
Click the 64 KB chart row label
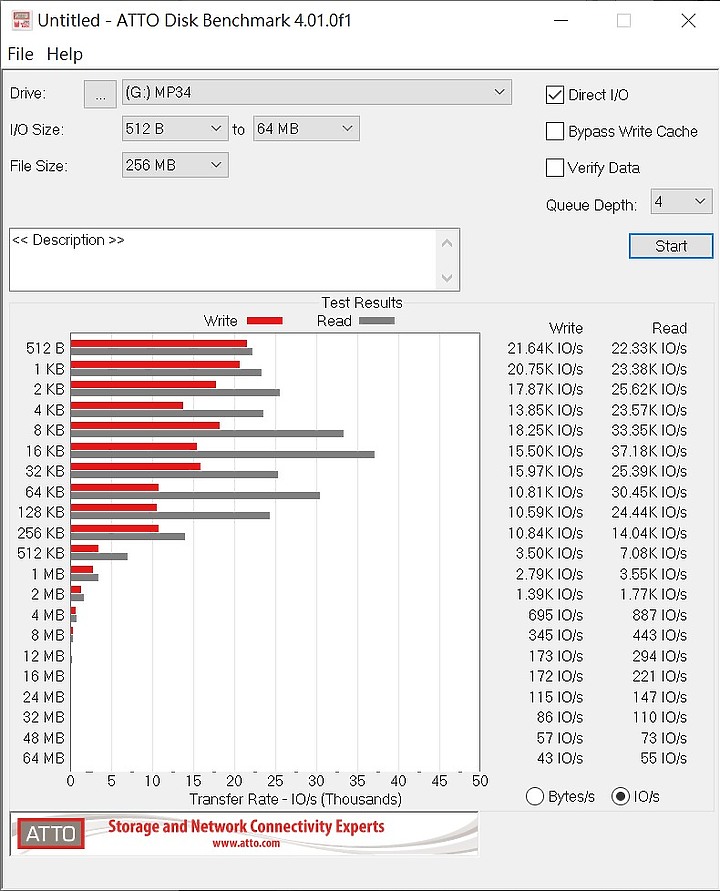click(44, 492)
